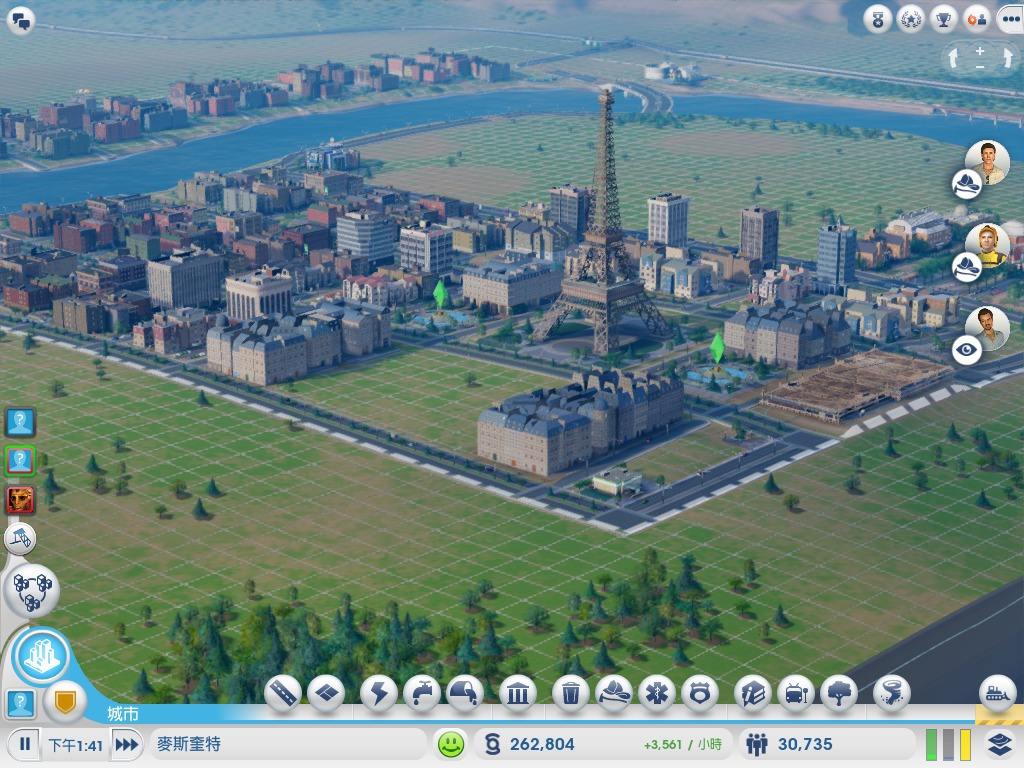Click the eye icon under the third advisor
This screenshot has width=1024, height=768.
[x=967, y=350]
